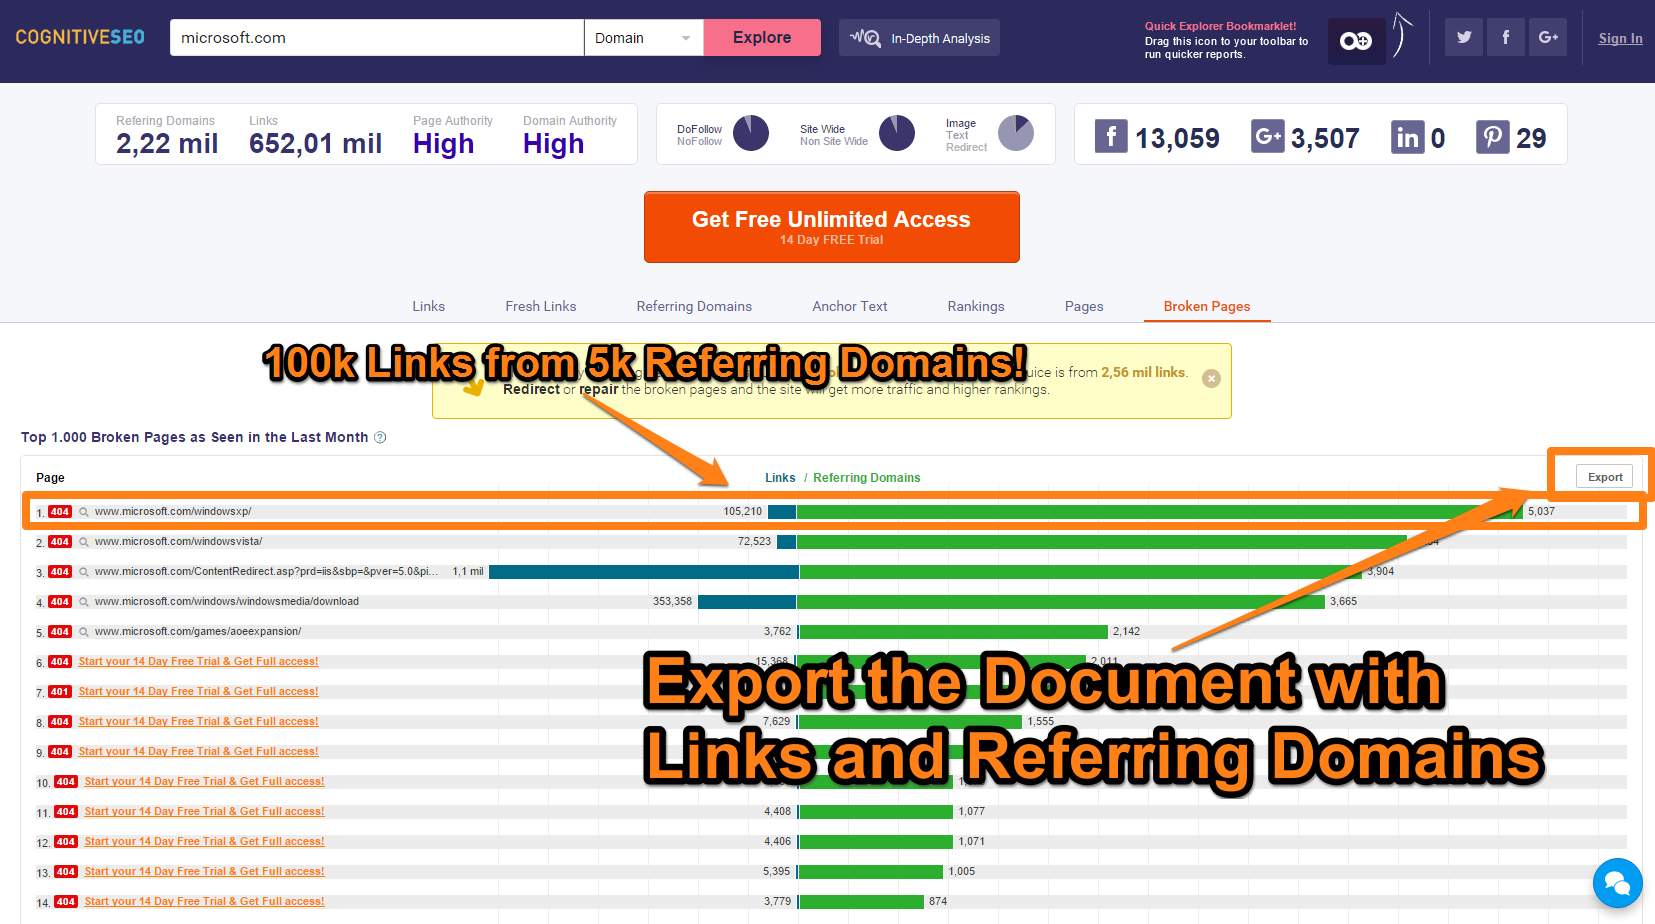Viewport: 1655px width, 924px height.
Task: Click inside the microsoft.com search field
Action: tap(375, 37)
